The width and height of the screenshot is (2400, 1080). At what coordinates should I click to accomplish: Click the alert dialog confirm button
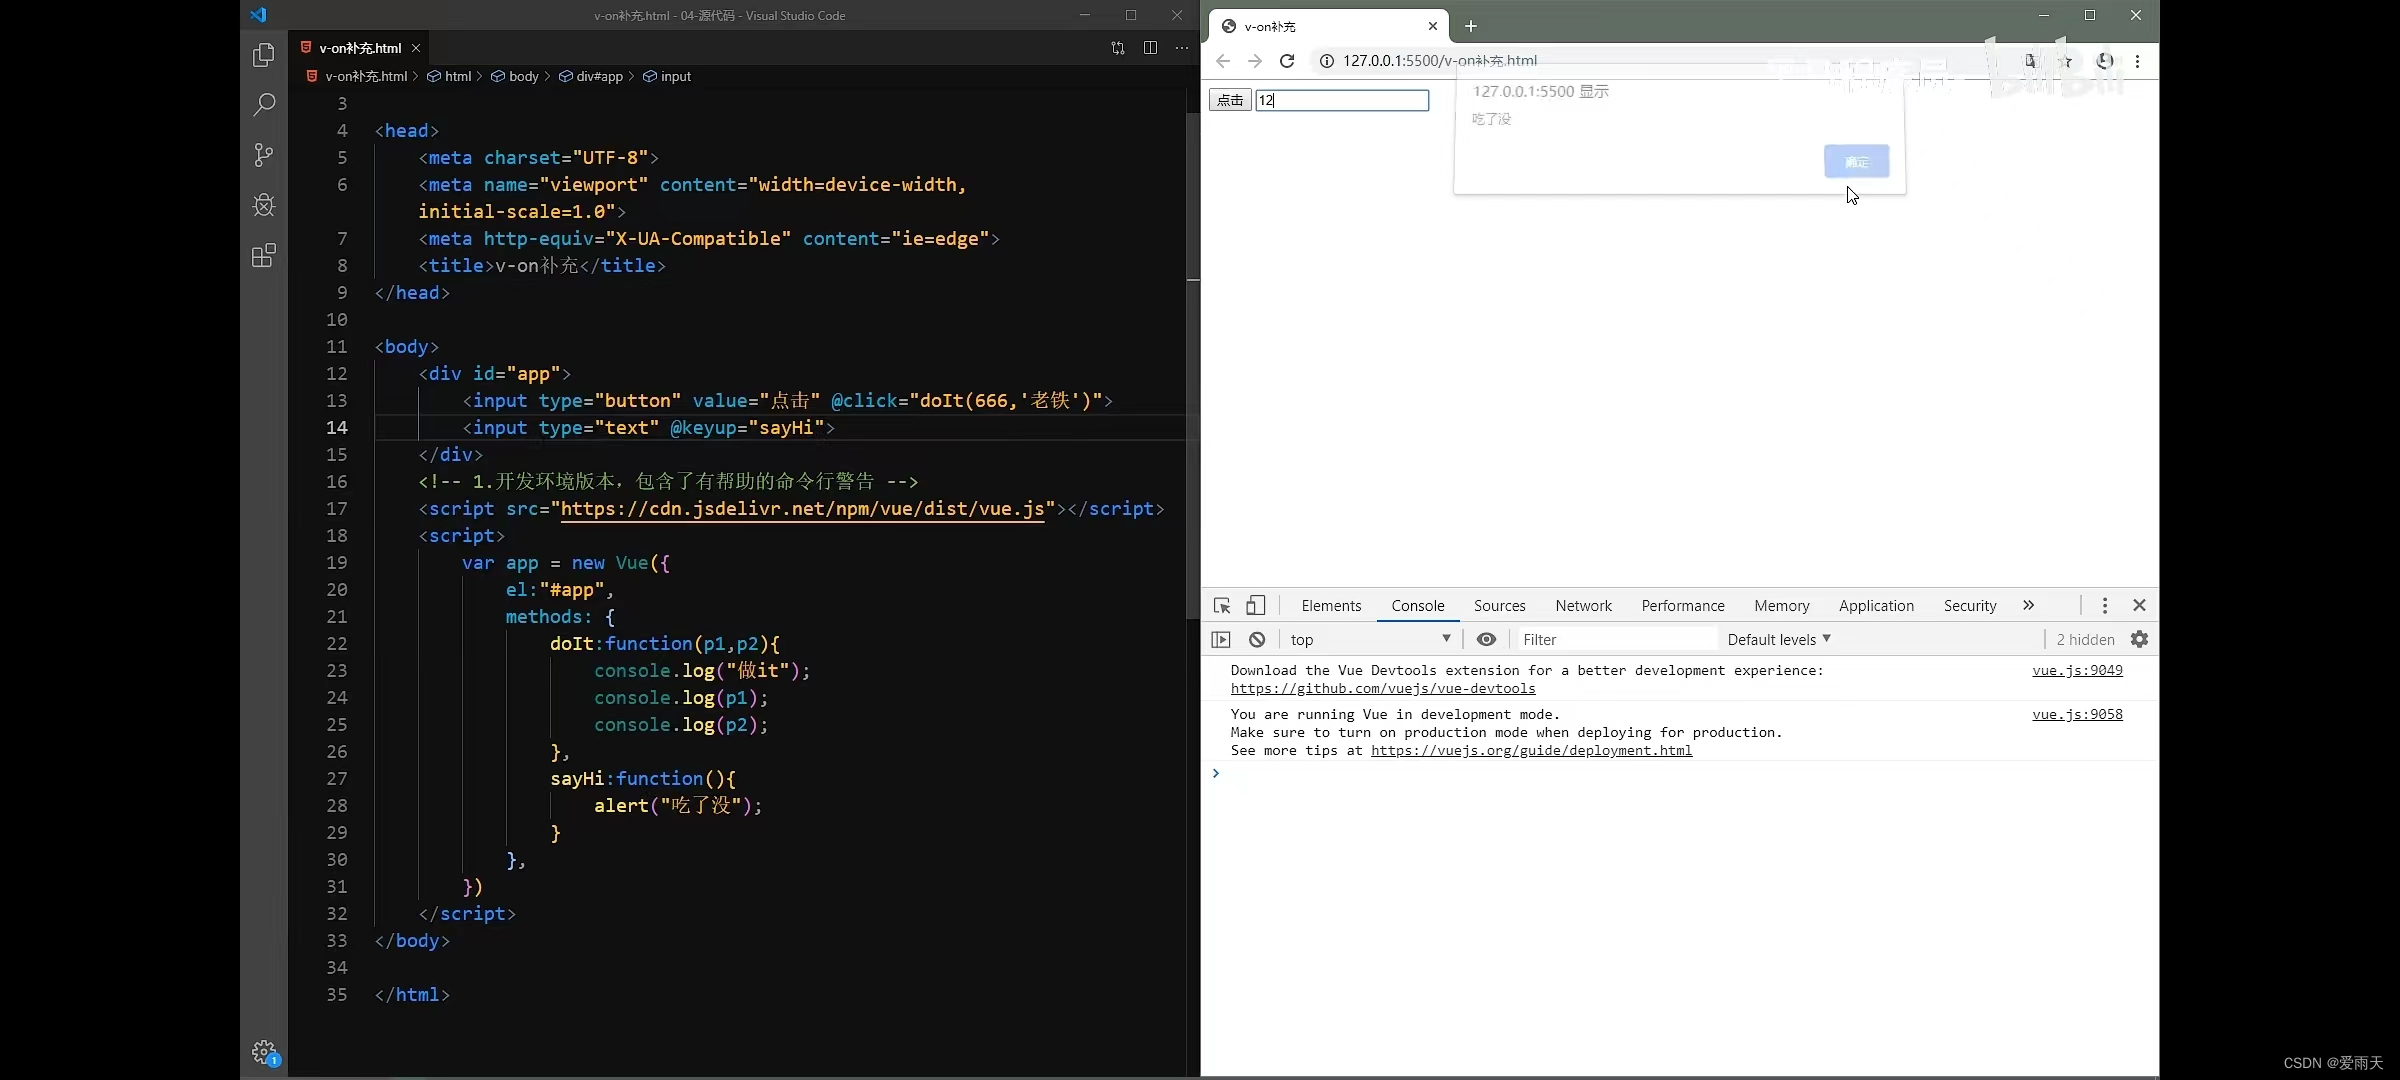1856,162
